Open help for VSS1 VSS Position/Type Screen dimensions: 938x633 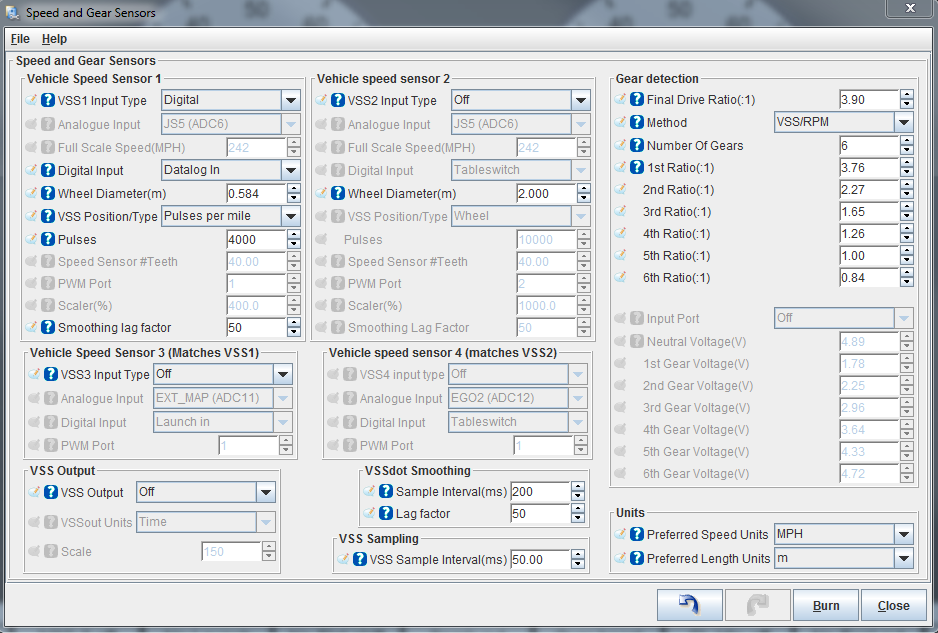(48, 216)
